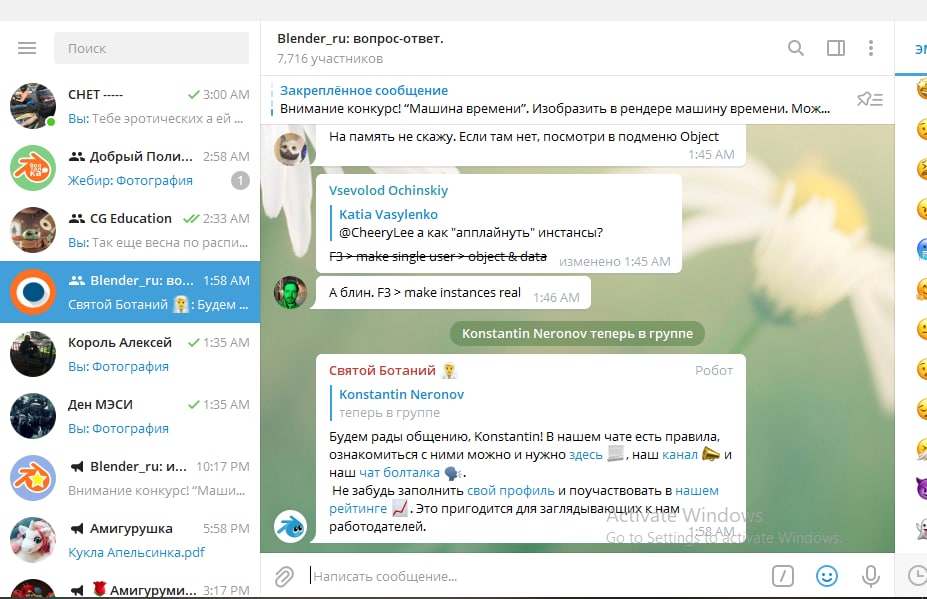Viewport: 927px width, 599px height.
Task: Open recent emoji clock icon
Action: coord(918,575)
